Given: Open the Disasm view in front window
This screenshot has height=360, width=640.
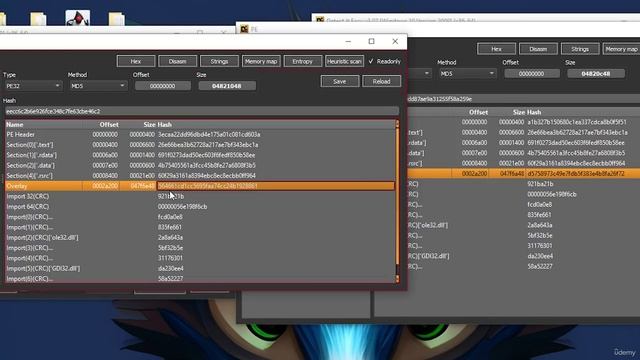Looking at the screenshot, I should [x=178, y=61].
